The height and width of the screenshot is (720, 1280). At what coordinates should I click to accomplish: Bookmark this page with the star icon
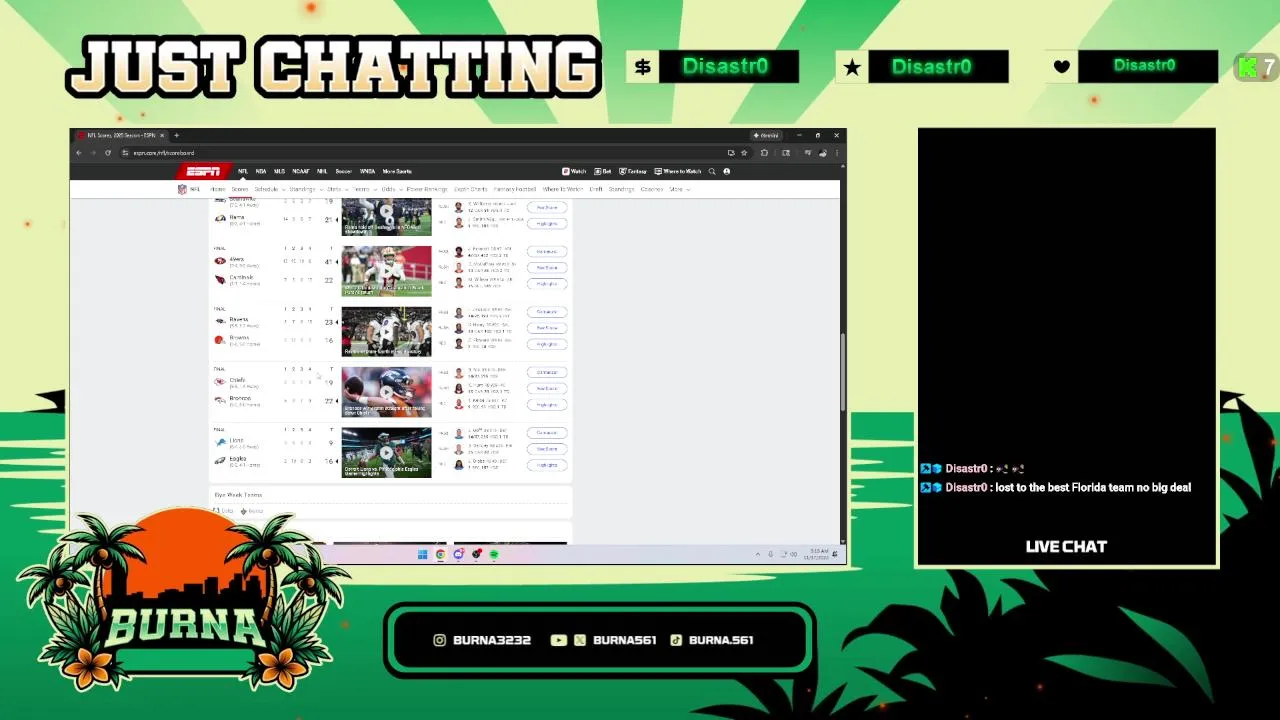[744, 153]
